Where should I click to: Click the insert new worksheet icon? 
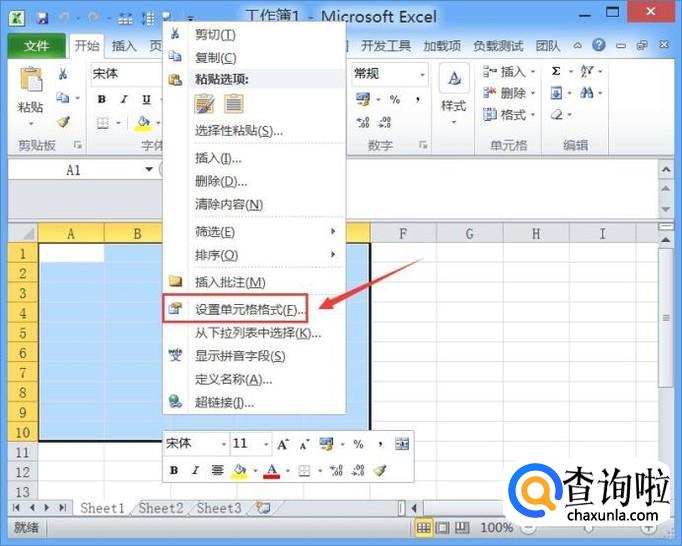[x=263, y=507]
